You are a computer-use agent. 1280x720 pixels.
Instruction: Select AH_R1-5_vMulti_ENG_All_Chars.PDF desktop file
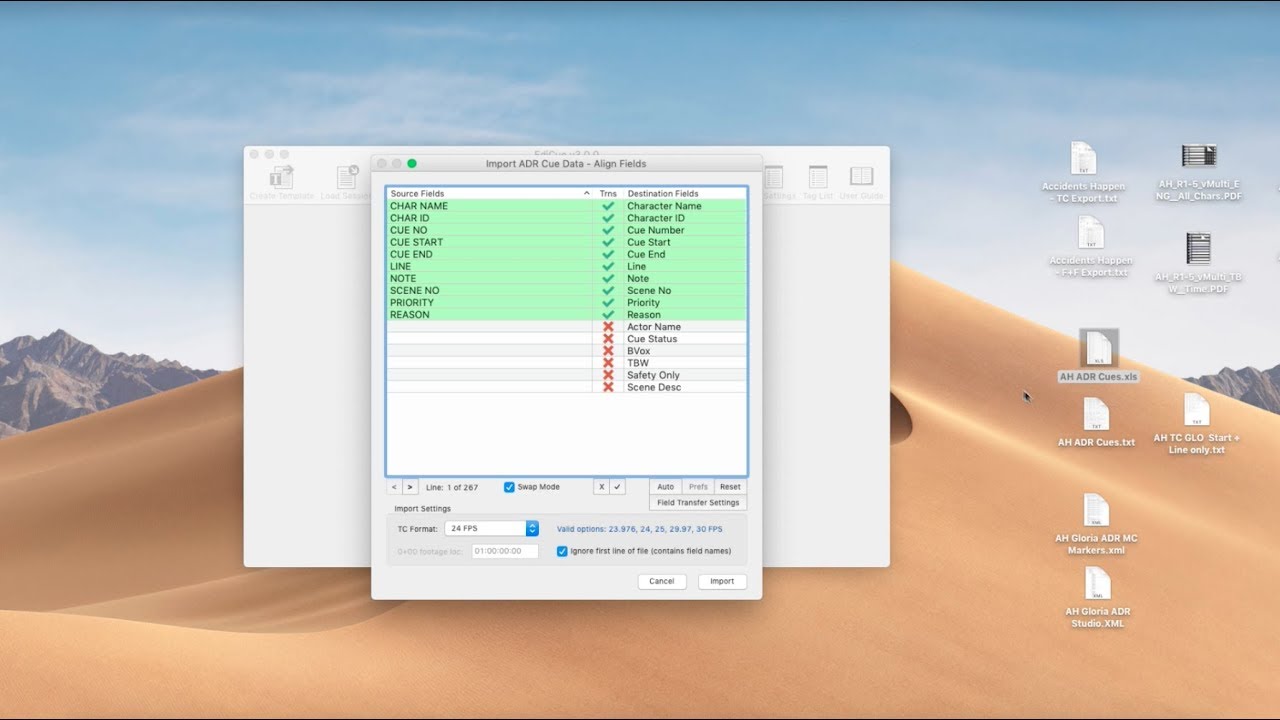[x=1198, y=173]
